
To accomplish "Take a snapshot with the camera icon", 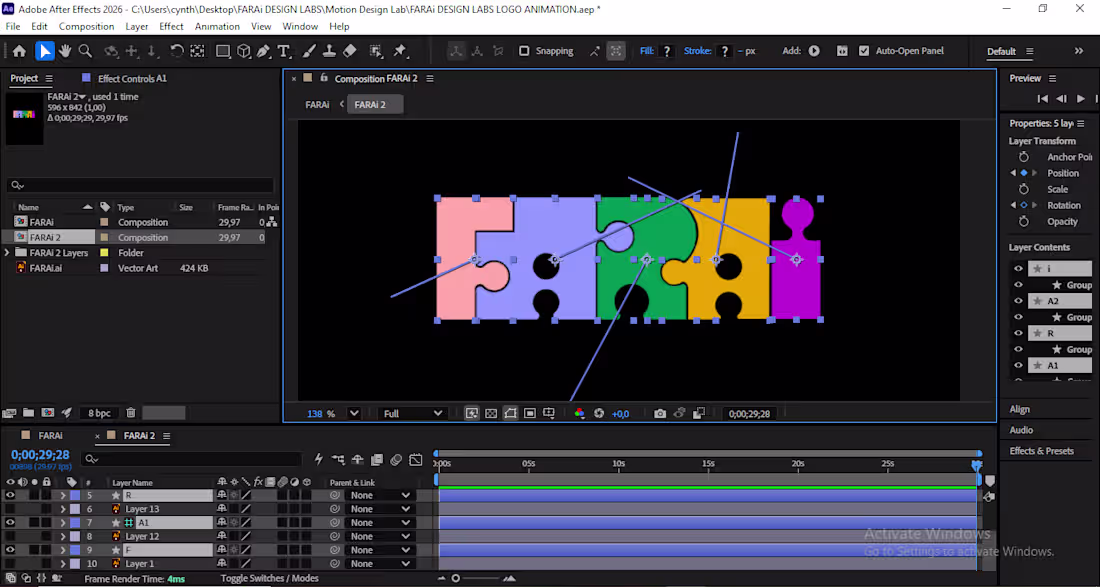I will tap(659, 414).
